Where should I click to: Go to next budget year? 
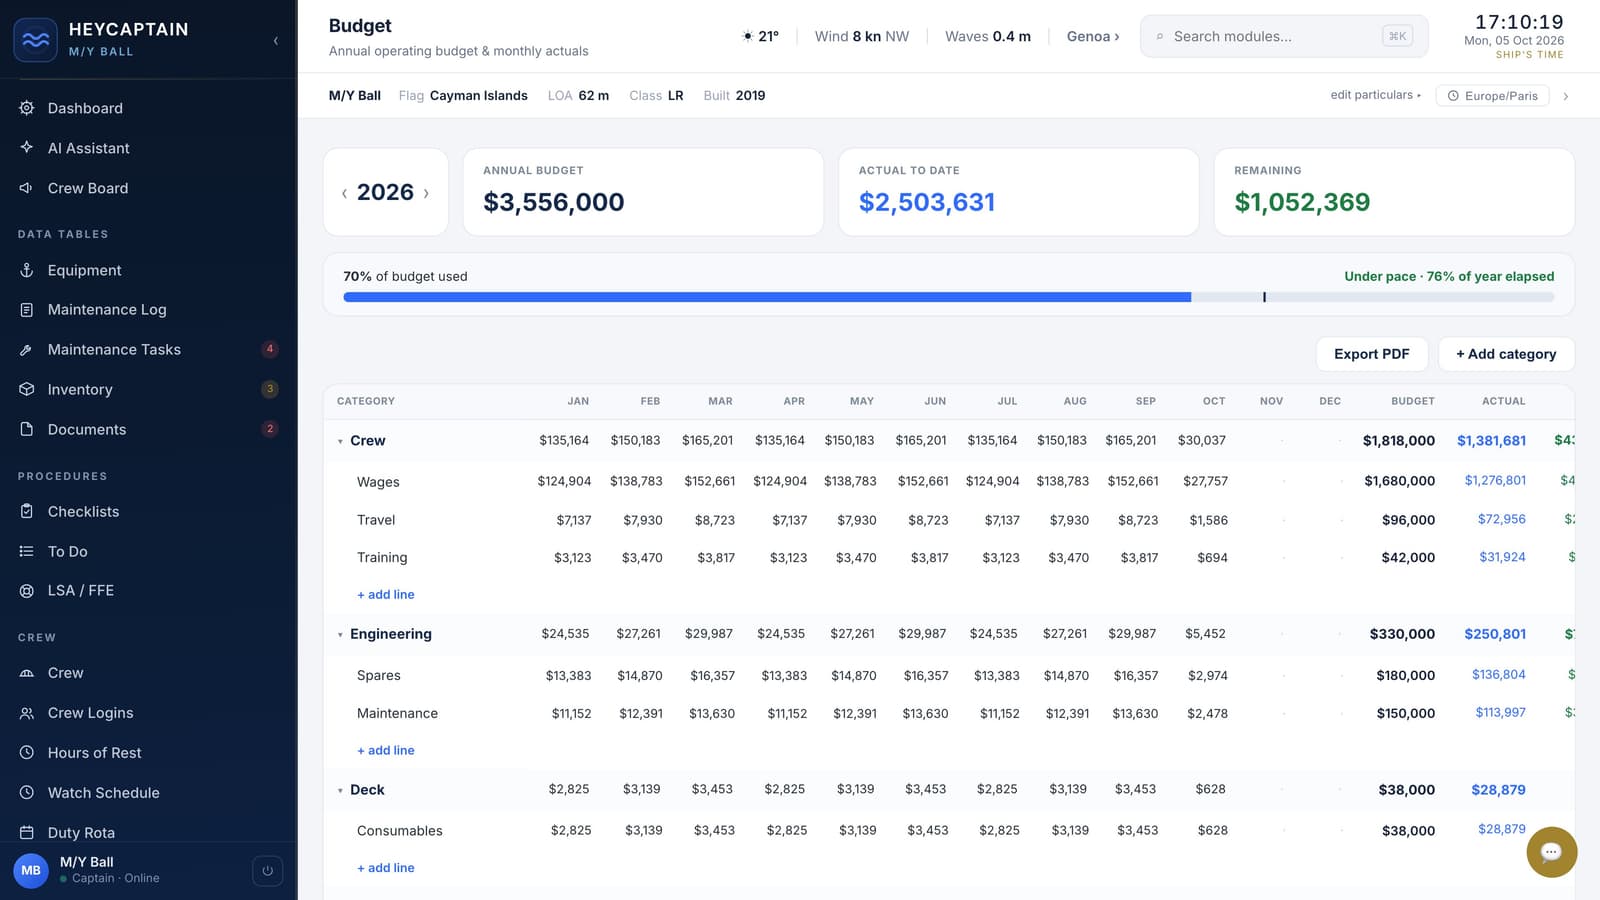(x=426, y=193)
